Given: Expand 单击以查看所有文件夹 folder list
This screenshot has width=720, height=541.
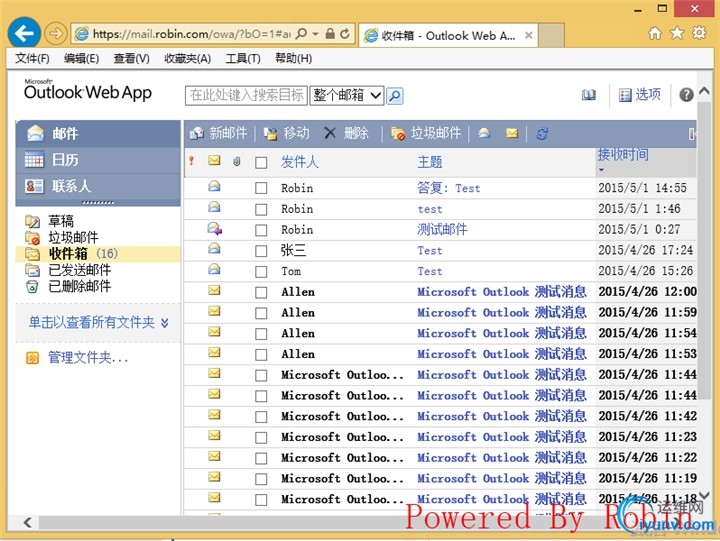Looking at the screenshot, I should [x=98, y=322].
